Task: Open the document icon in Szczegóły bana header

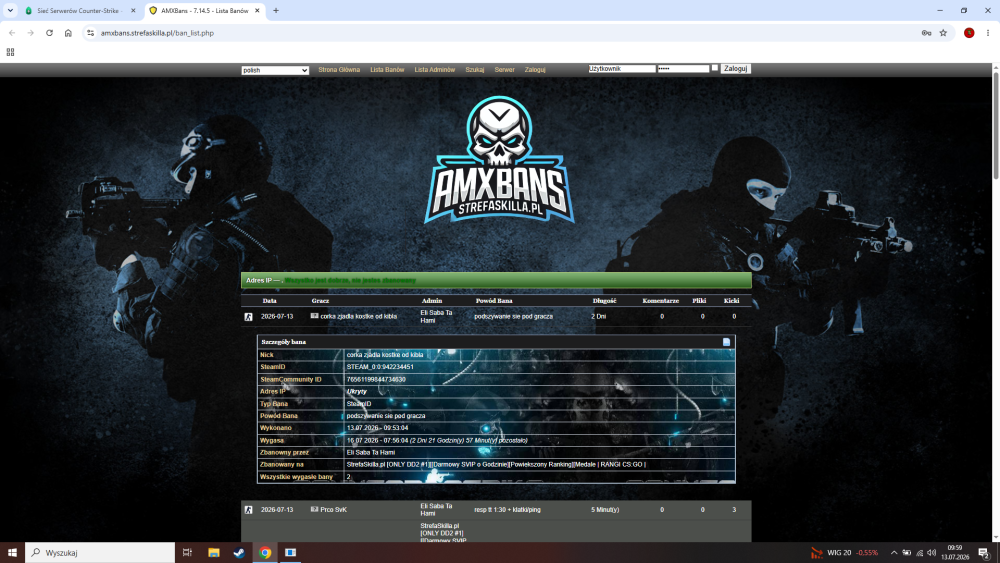Action: pos(726,342)
